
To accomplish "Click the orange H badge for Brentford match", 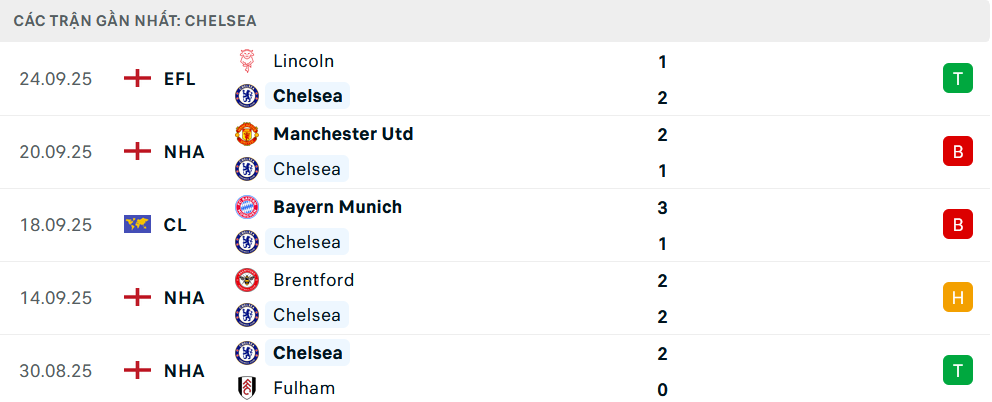I will 957,297.
